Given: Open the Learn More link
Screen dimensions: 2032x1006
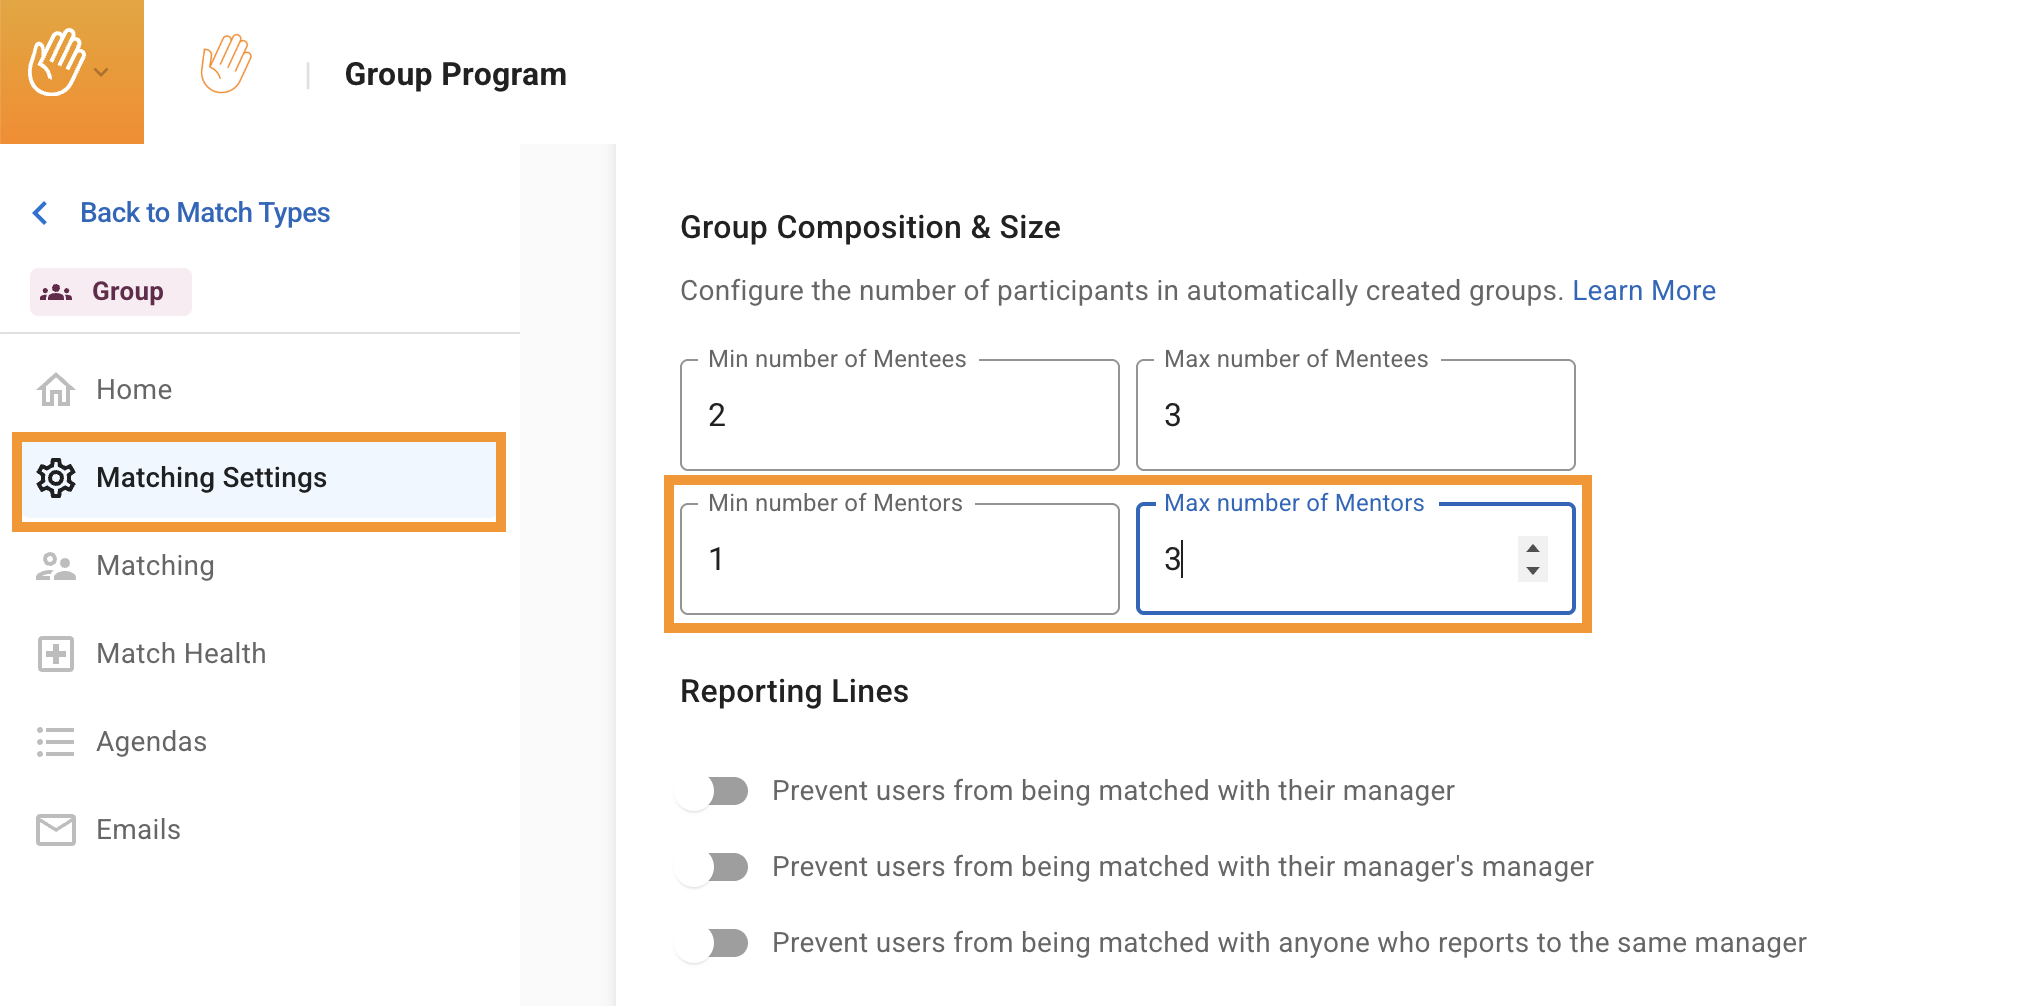Looking at the screenshot, I should point(1643,291).
